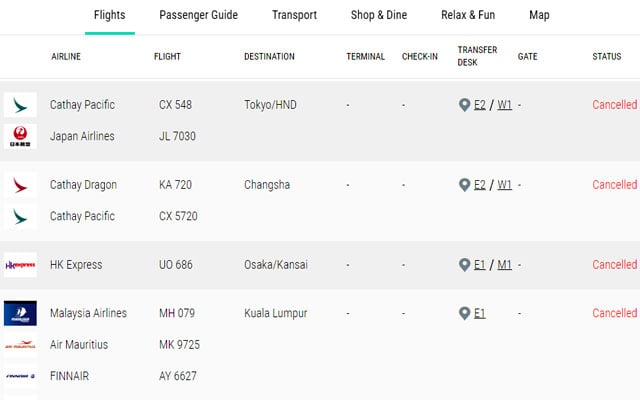Screen dimensions: 640x400
Task: Open transfer desk W1 link for Changsha flight
Action: pyautogui.click(x=505, y=185)
